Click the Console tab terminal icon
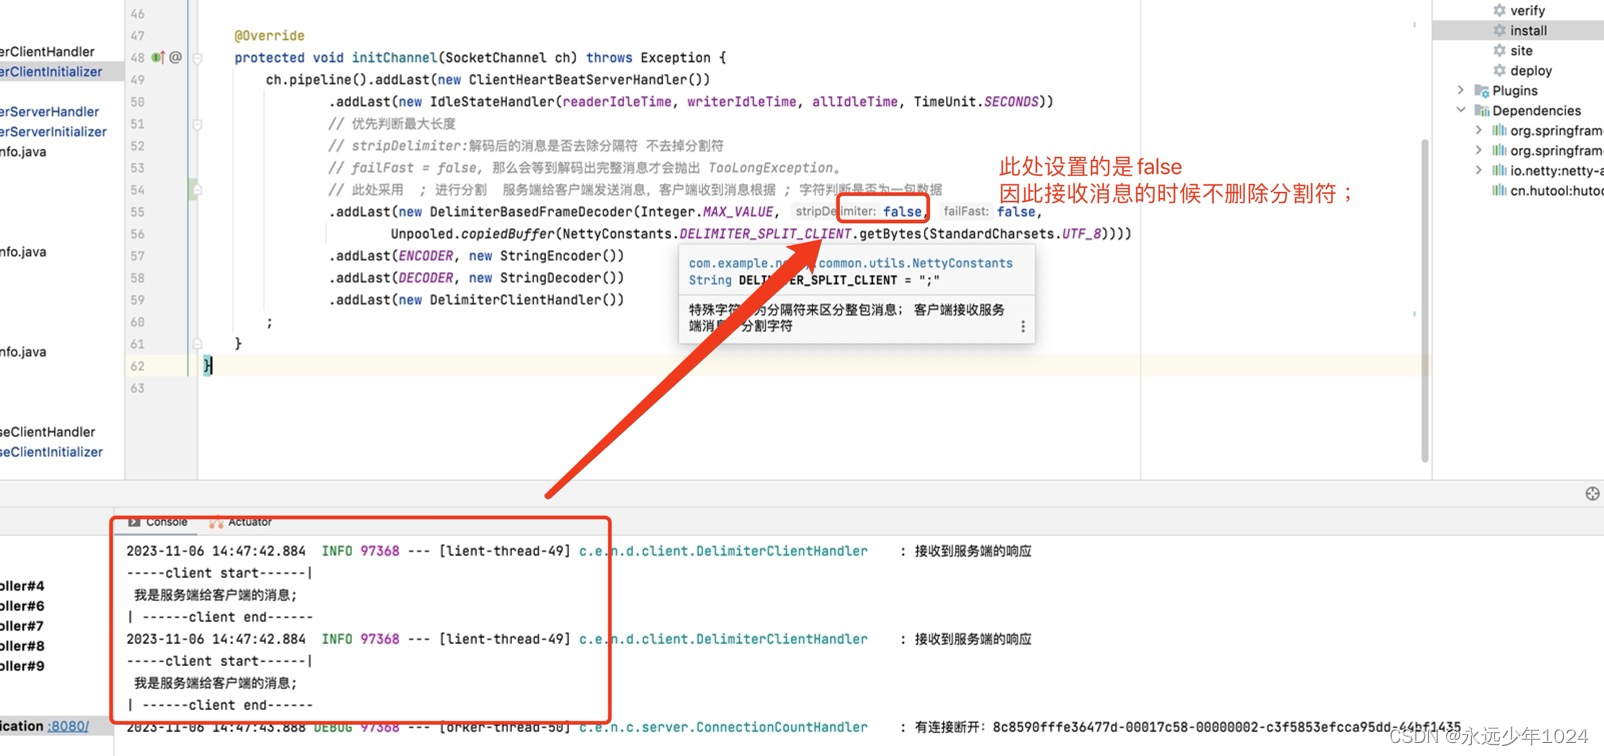The image size is (1604, 756). [134, 522]
